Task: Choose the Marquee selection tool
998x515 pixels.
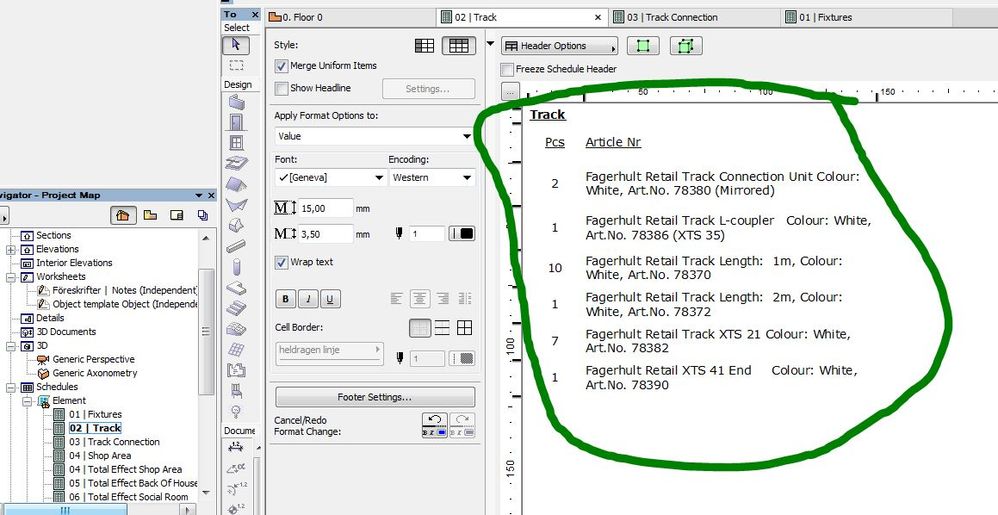Action: coord(236,65)
